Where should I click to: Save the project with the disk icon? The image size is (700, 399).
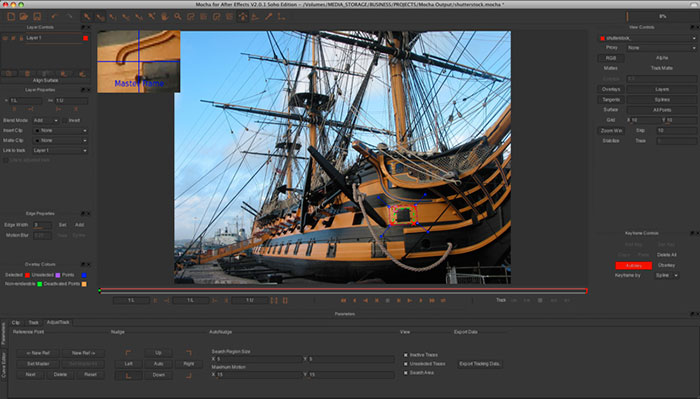[37, 17]
